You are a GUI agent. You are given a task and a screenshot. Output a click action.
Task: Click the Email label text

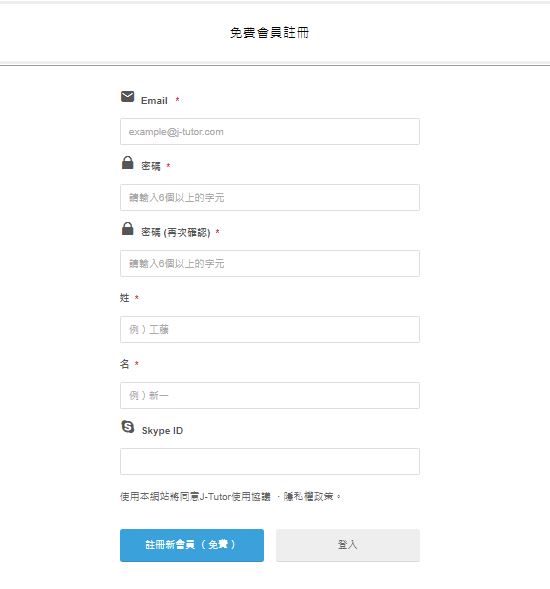(154, 101)
